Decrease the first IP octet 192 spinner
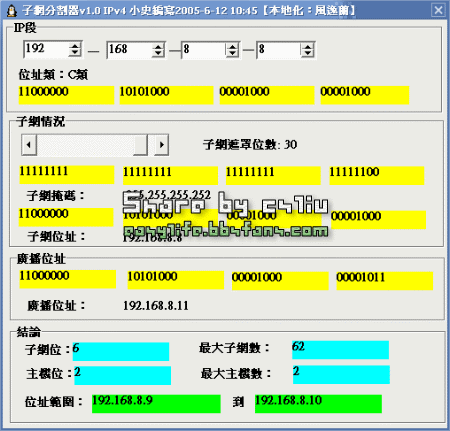 coord(75,53)
